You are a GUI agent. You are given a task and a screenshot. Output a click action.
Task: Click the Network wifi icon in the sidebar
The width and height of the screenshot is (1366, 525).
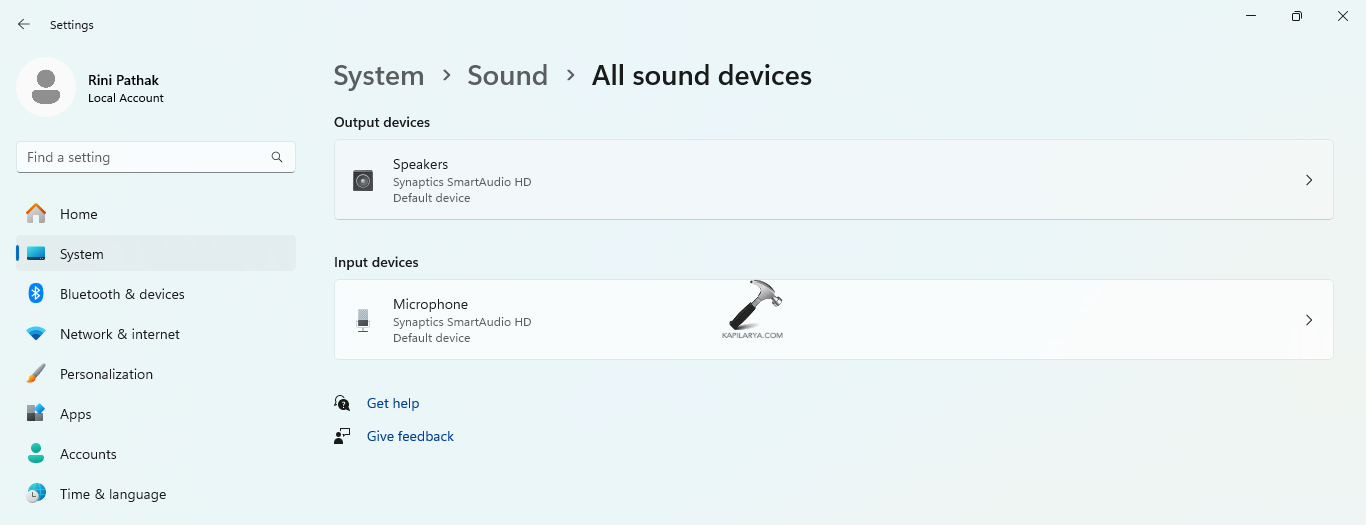tap(36, 334)
